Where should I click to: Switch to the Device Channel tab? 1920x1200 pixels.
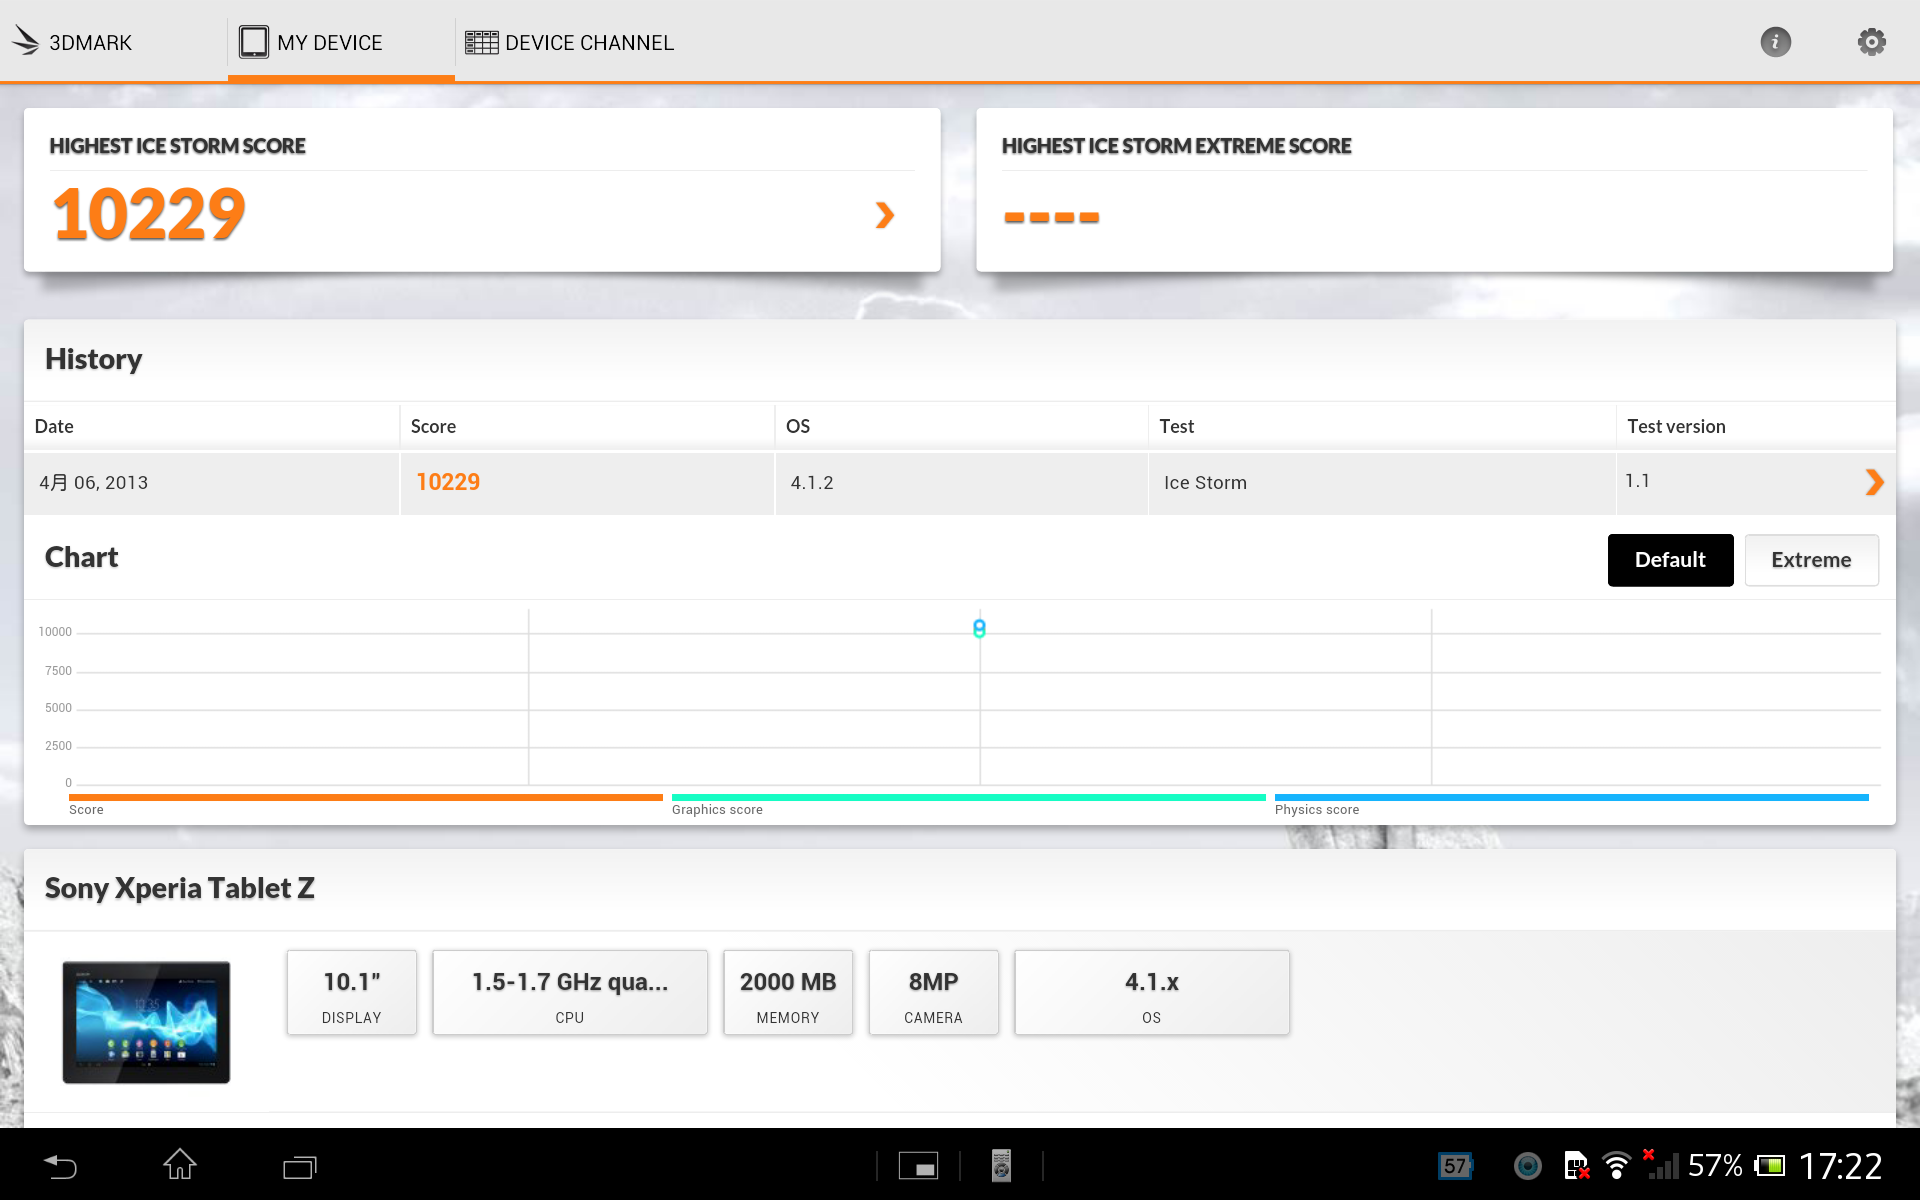coord(570,42)
